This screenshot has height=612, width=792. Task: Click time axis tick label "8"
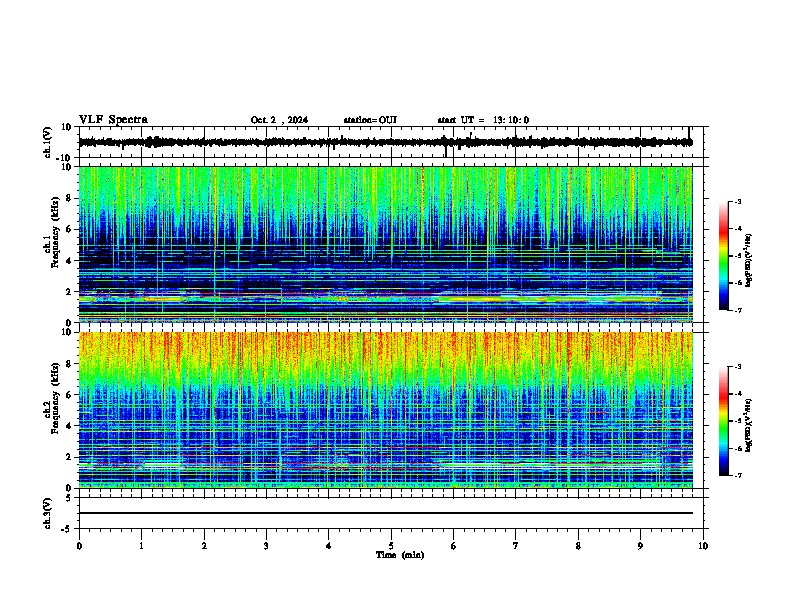pos(578,546)
